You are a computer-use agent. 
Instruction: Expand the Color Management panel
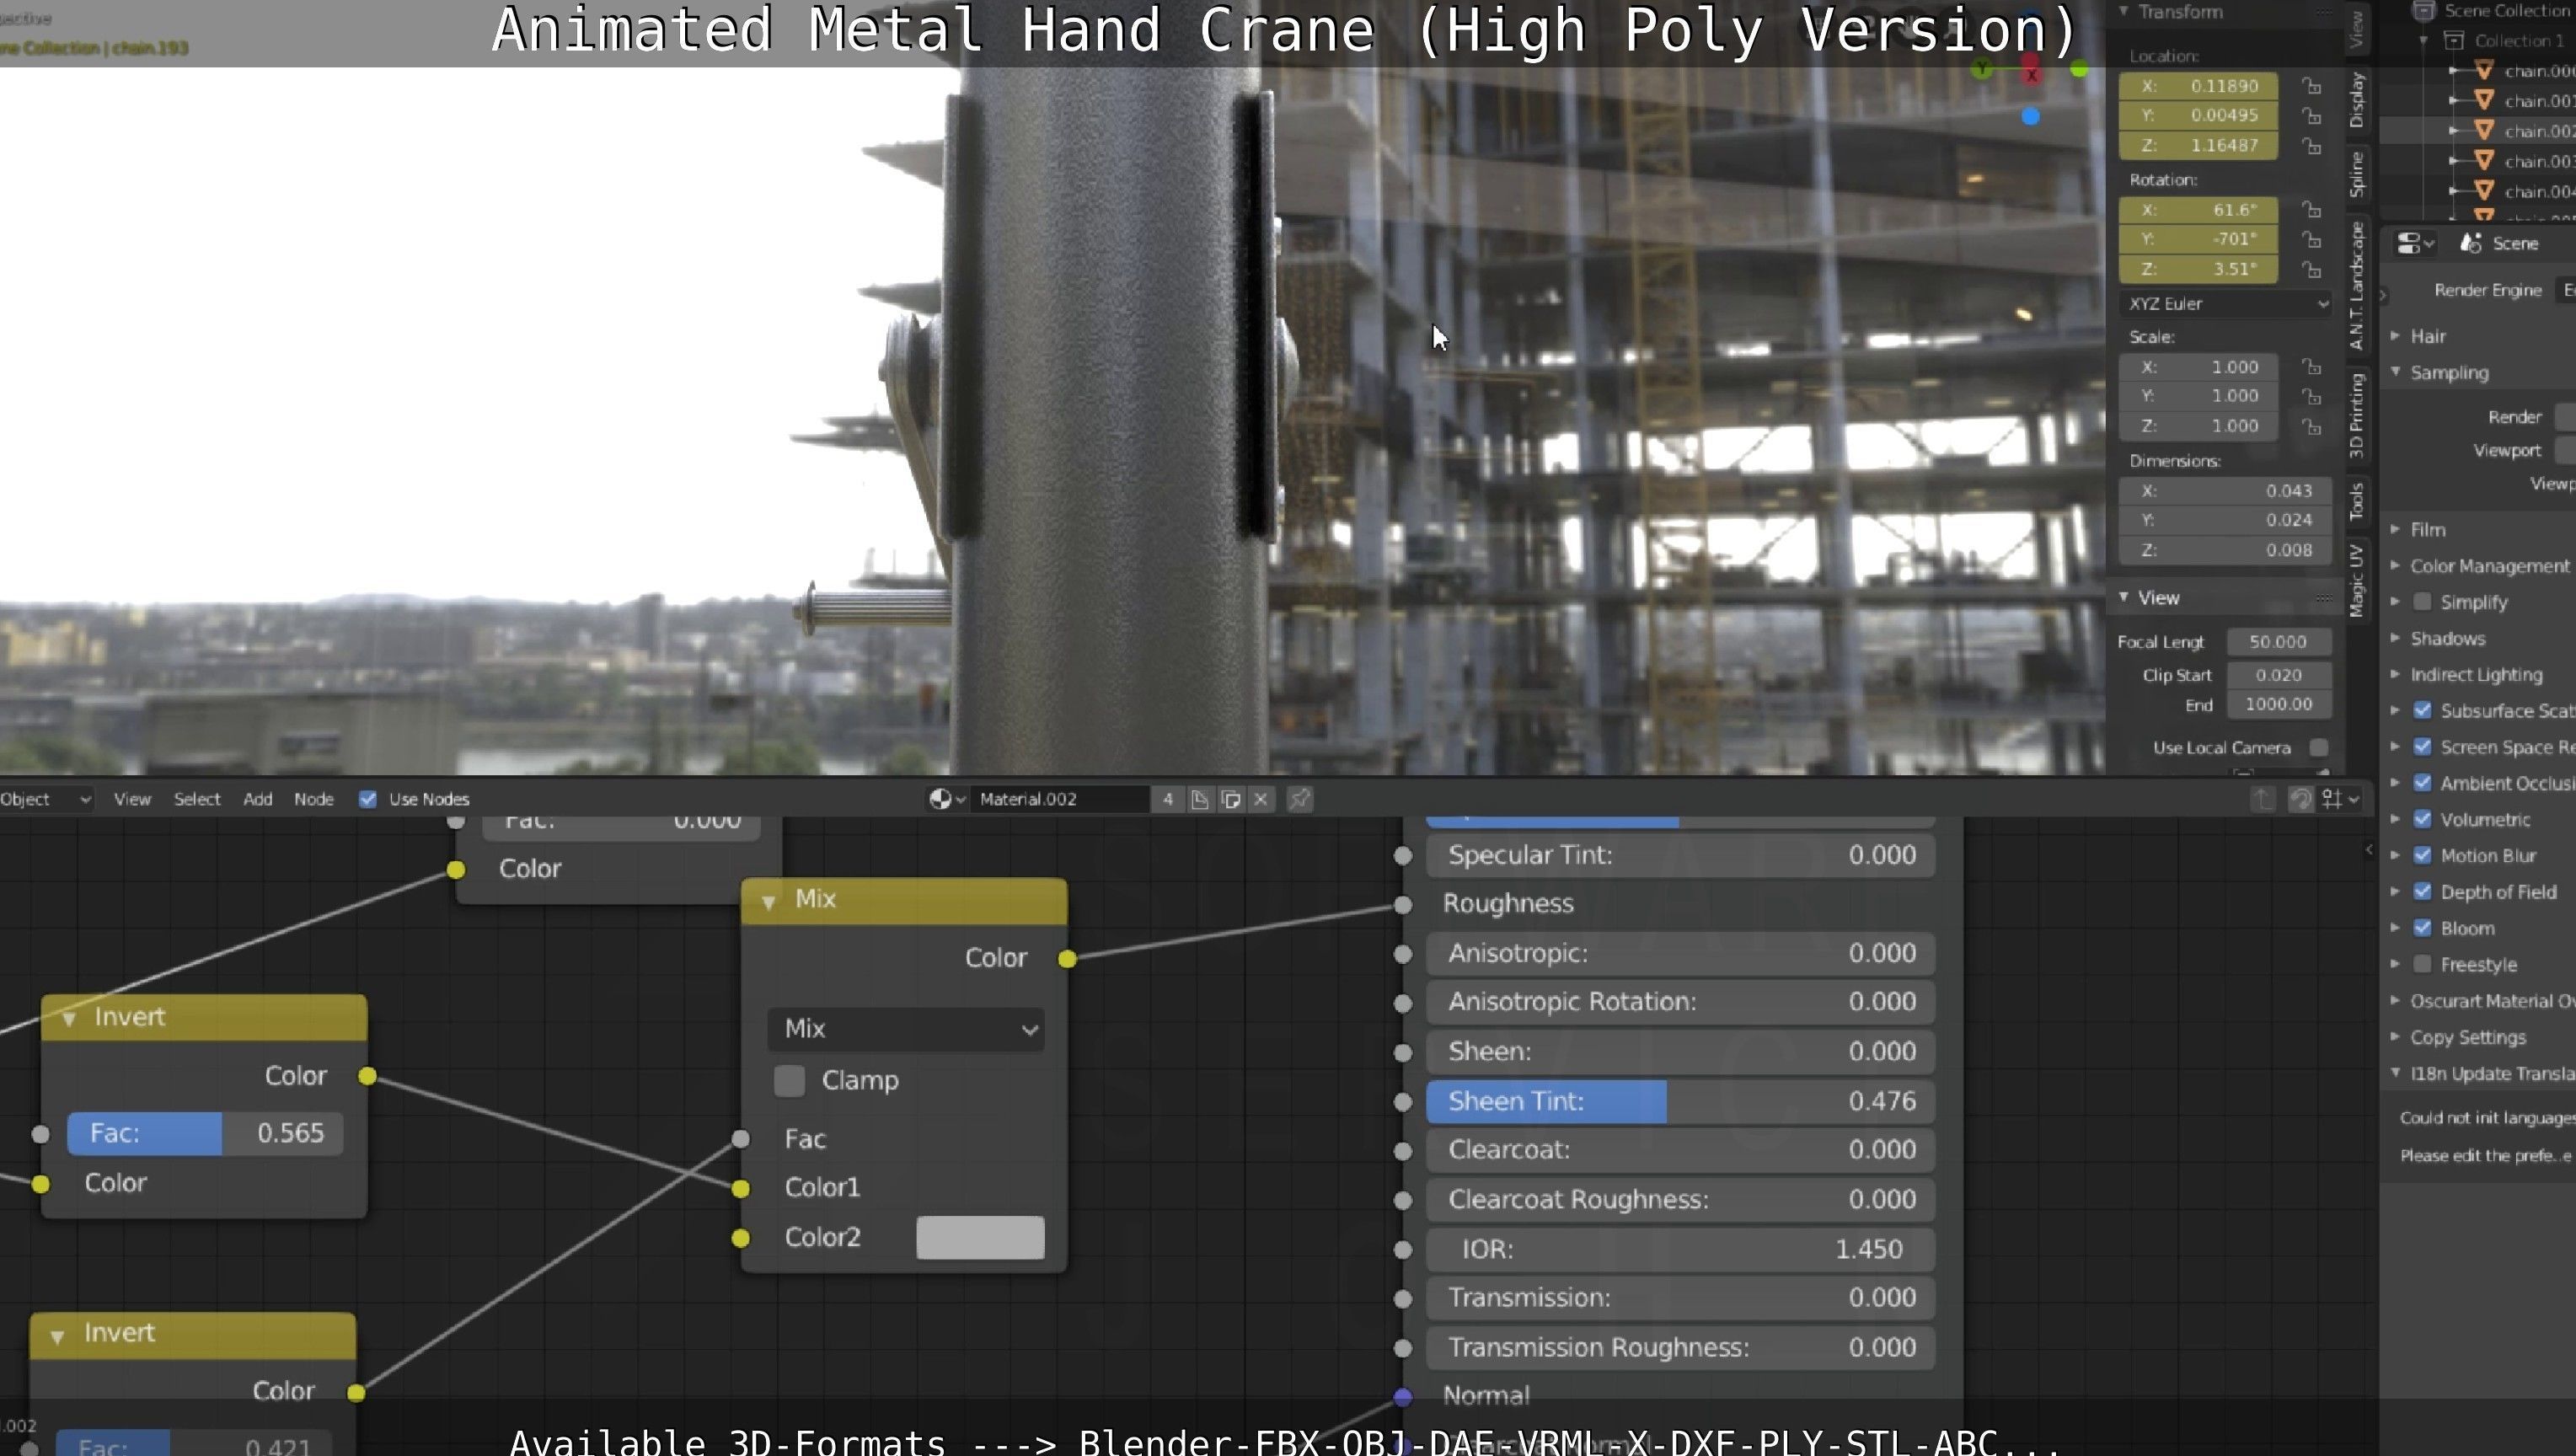2395,565
